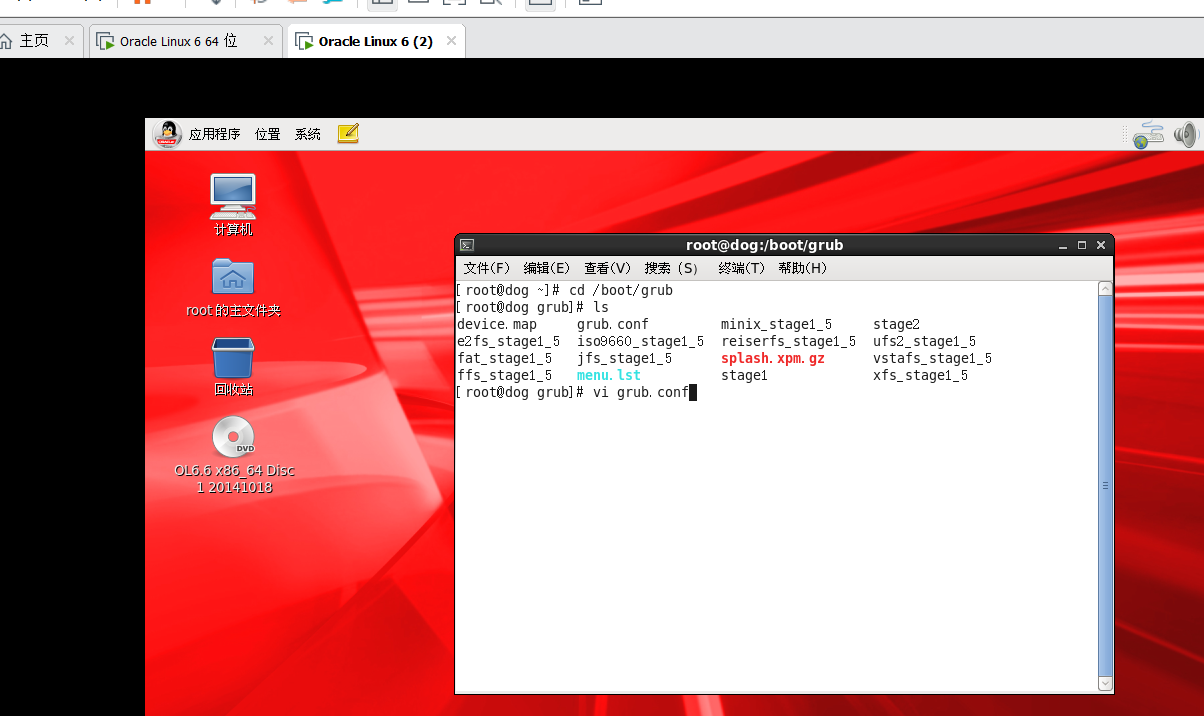Click minix_stage1_5 in listing
Screen dimensions: 1204x716
776,324
